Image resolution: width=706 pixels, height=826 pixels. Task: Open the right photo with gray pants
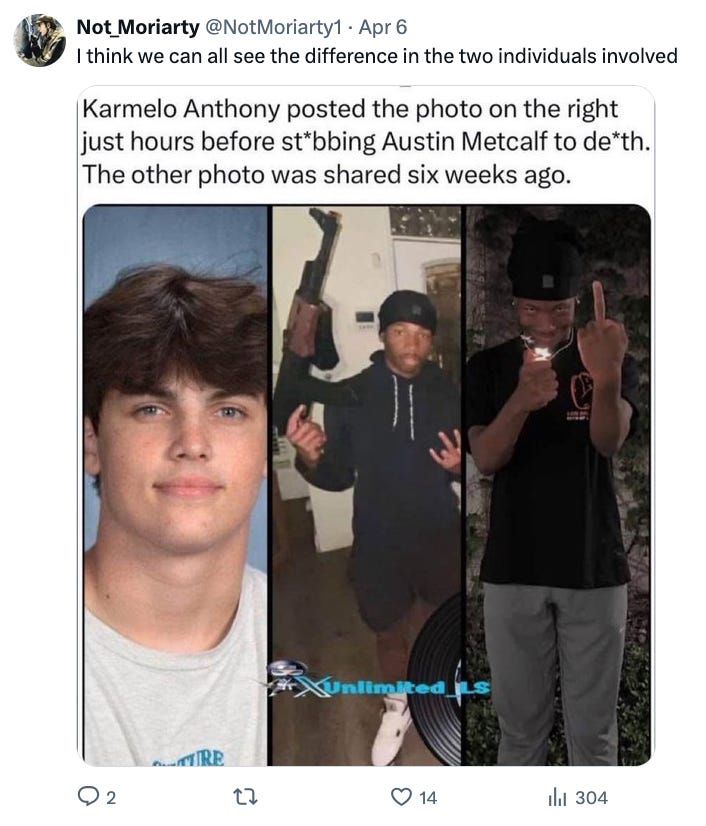click(558, 485)
